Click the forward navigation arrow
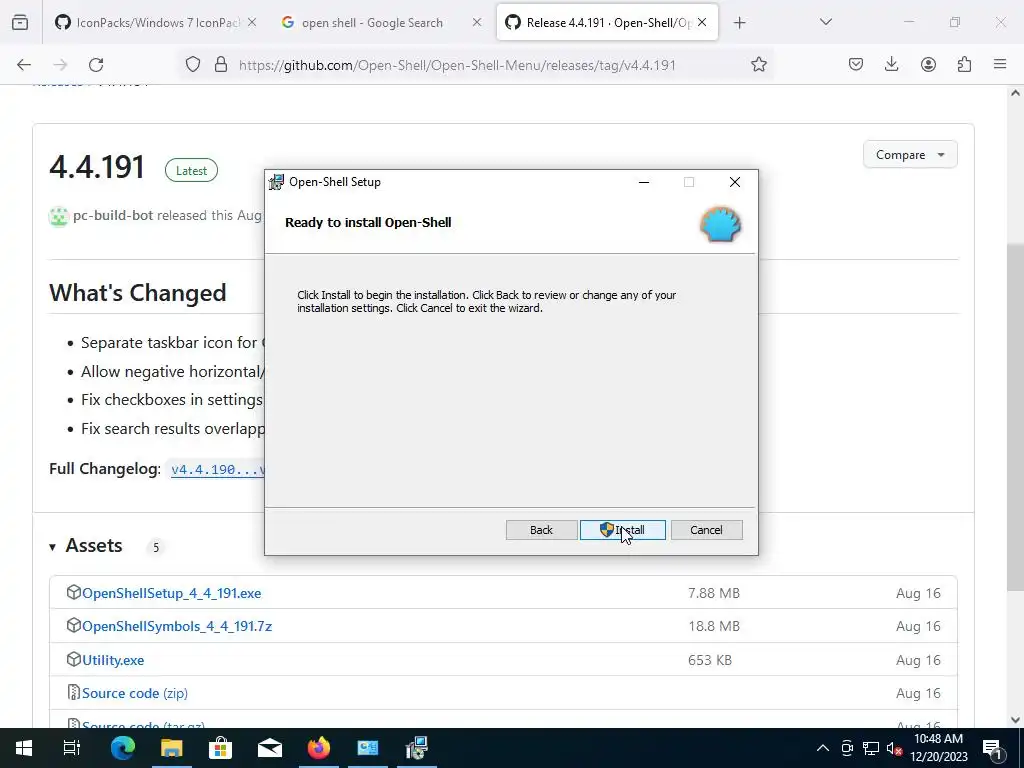The width and height of the screenshot is (1024, 768). click(60, 65)
